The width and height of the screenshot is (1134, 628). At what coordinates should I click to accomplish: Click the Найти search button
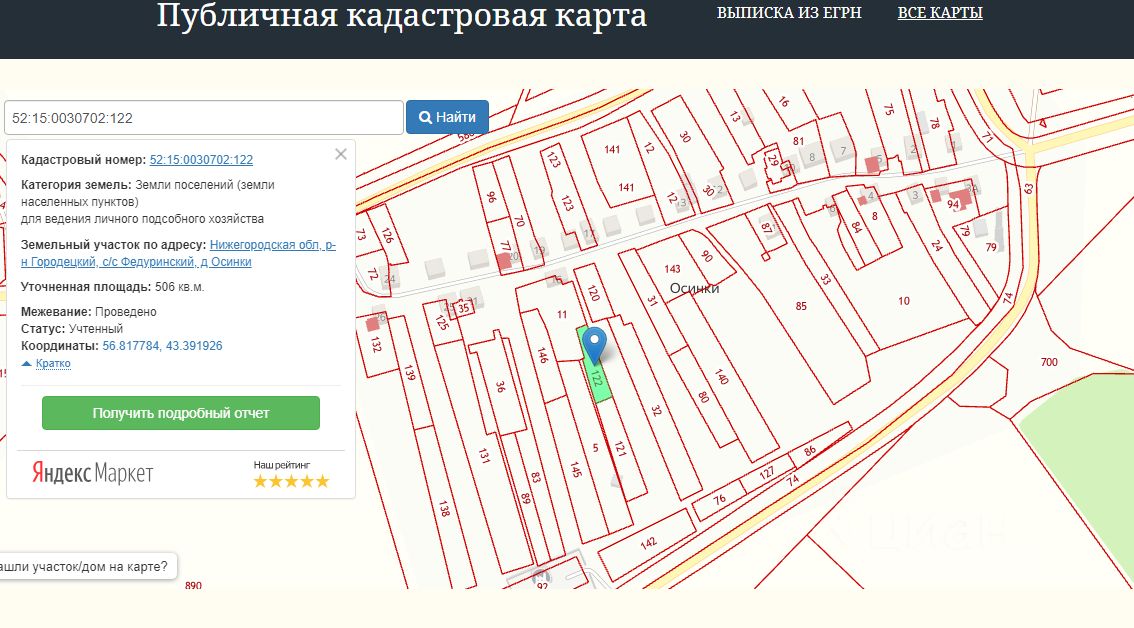pos(447,117)
